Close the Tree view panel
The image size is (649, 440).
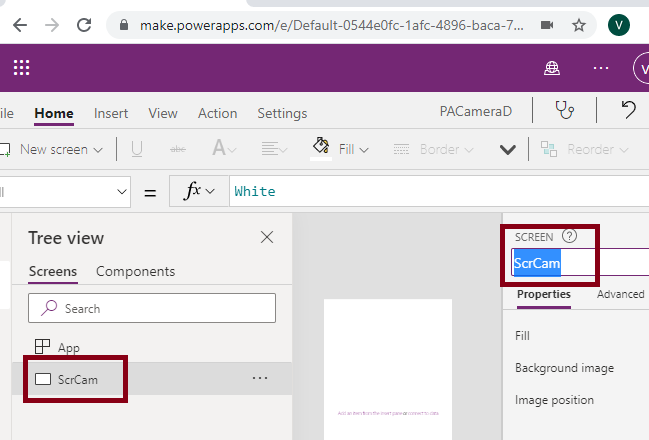click(267, 237)
